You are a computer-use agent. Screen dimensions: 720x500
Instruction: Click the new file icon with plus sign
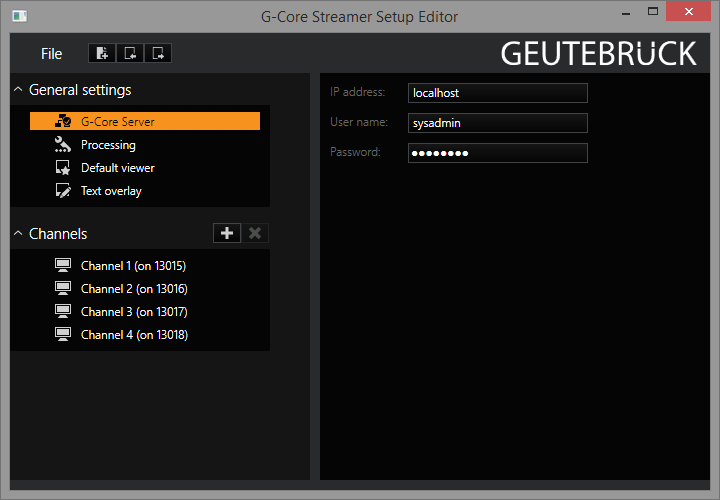[102, 53]
